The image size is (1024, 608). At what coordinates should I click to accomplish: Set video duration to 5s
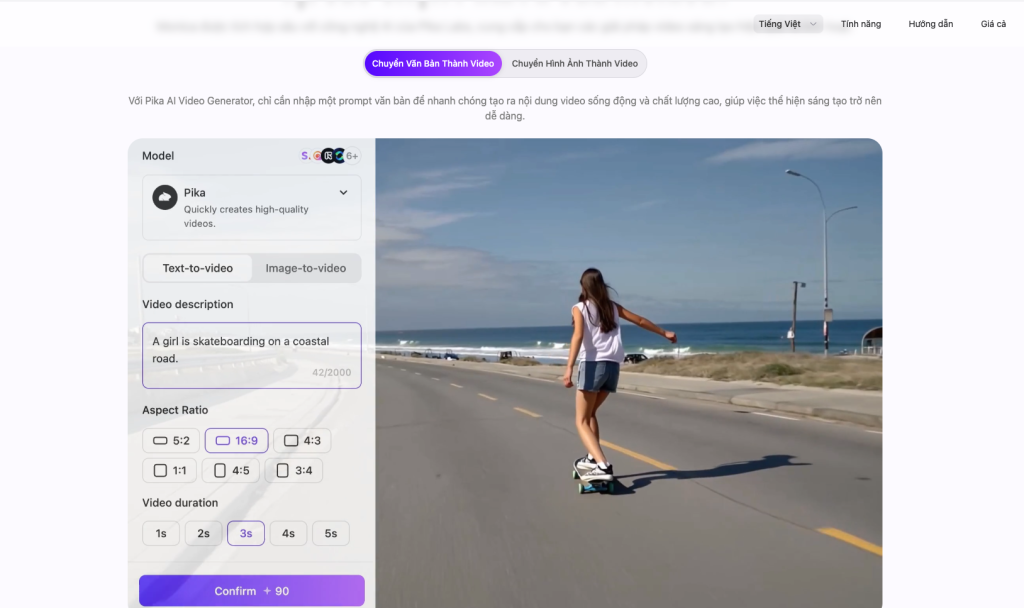330,533
